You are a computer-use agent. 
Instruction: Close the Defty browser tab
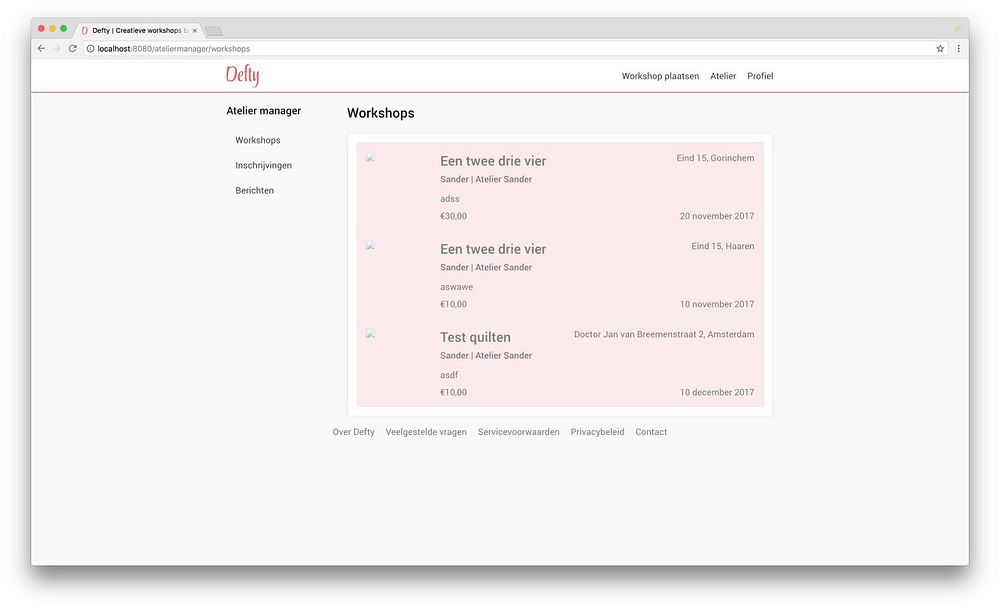point(195,31)
